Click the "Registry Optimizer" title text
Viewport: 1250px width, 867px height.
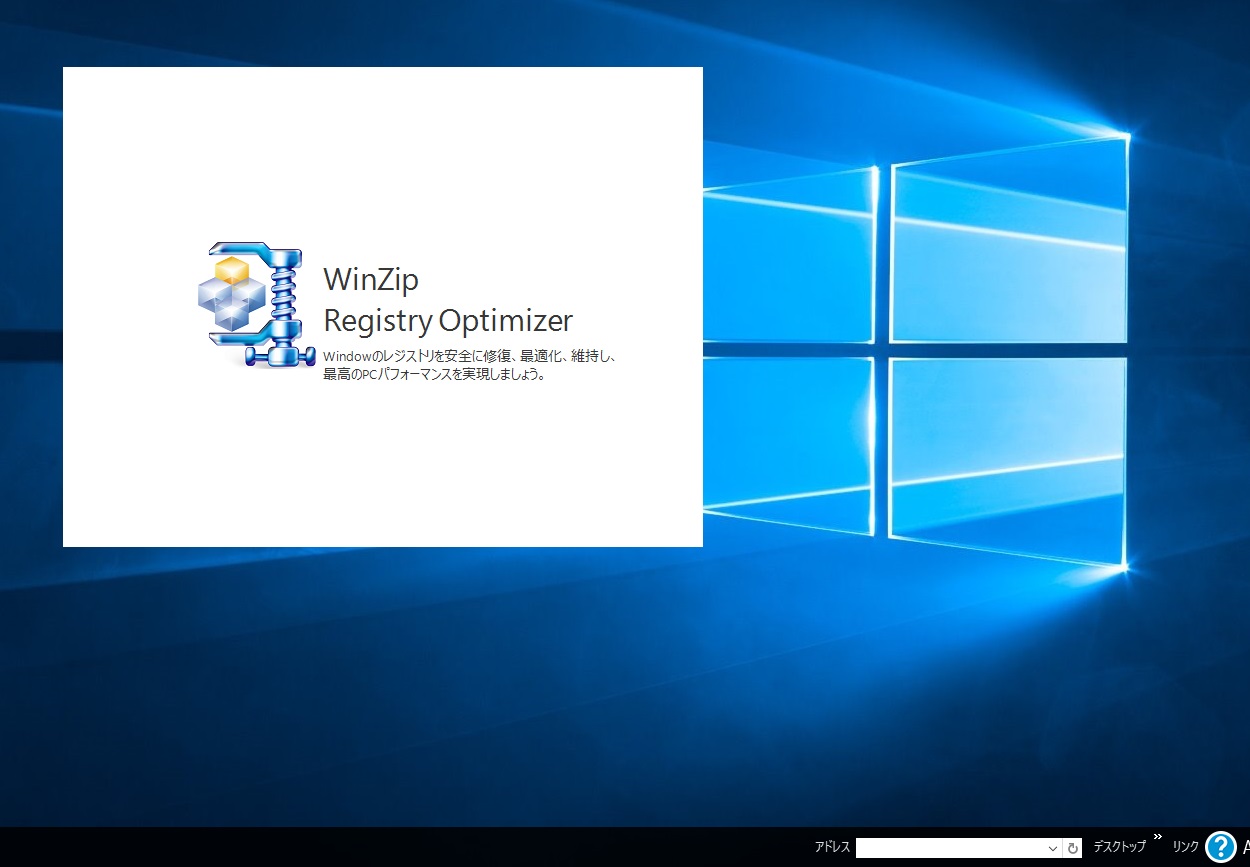pos(448,321)
